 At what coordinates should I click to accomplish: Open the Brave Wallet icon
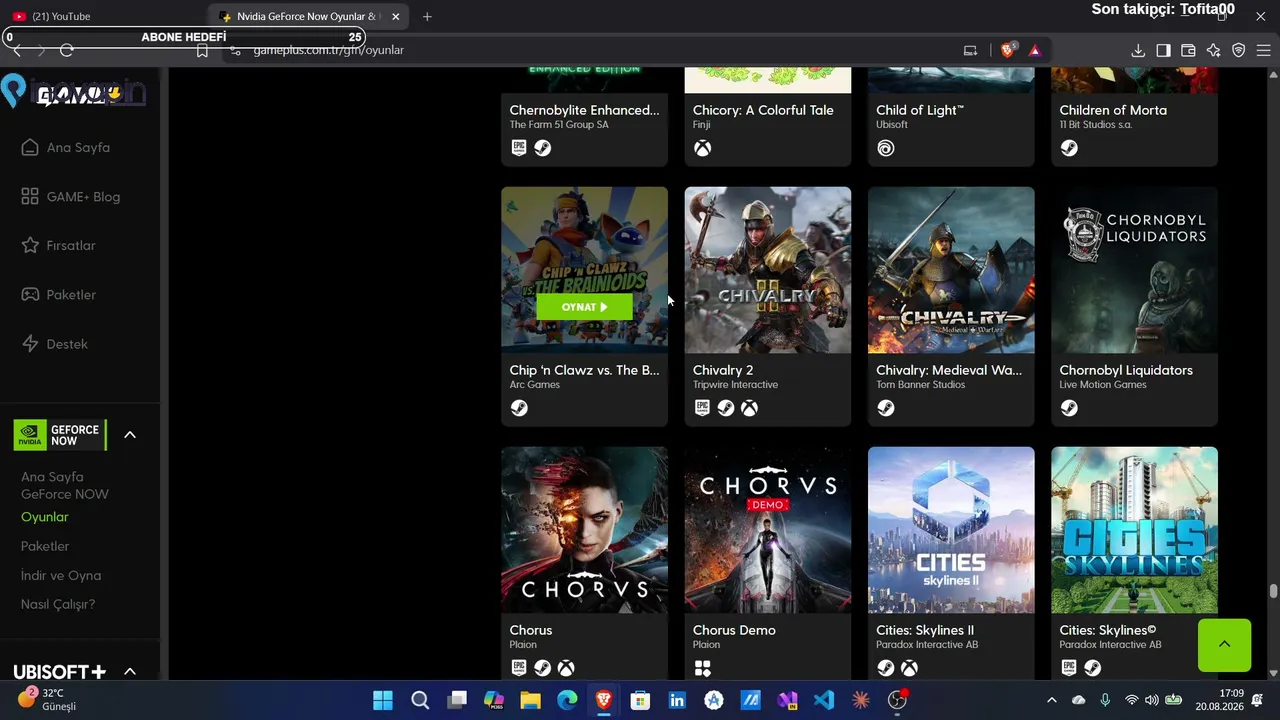pyautogui.click(x=1188, y=50)
